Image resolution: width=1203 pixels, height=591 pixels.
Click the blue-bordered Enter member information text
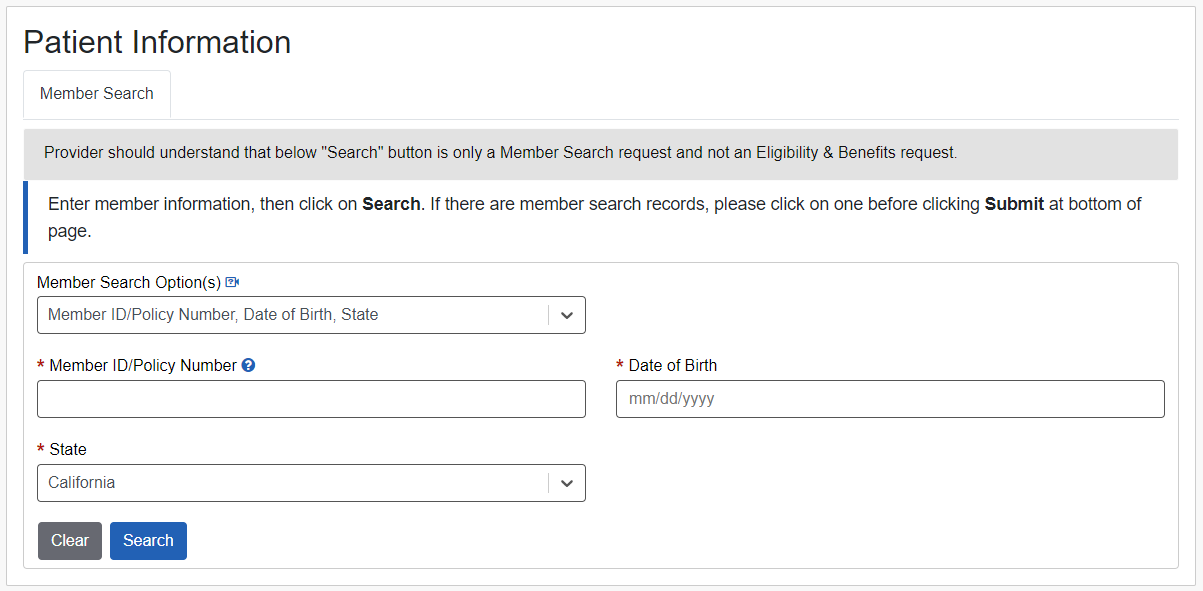click(x=200, y=204)
